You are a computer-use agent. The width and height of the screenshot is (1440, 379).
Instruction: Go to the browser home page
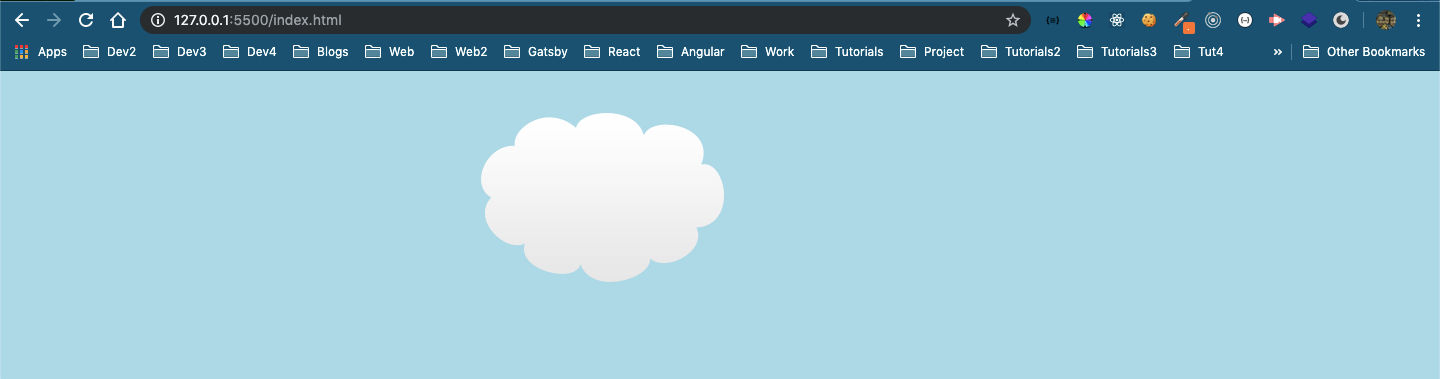tap(118, 20)
